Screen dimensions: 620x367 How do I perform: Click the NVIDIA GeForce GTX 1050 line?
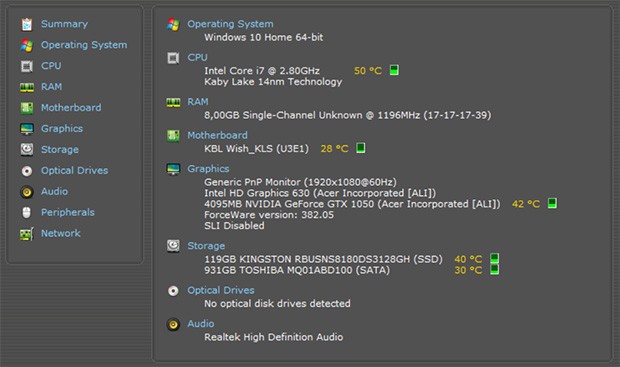click(352, 204)
